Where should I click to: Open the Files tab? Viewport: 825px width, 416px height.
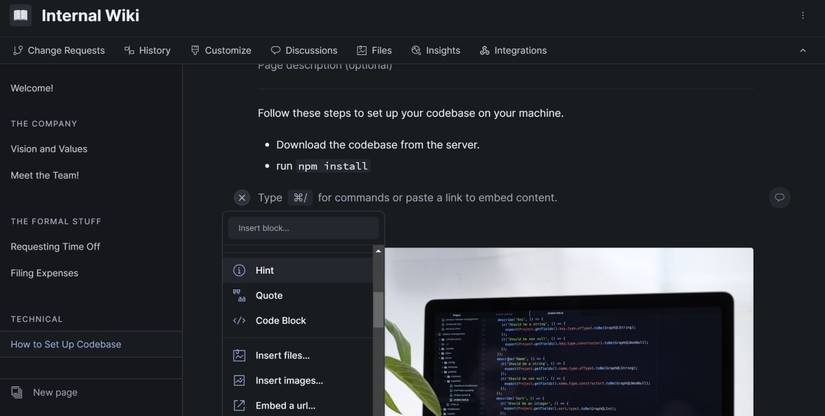pyautogui.click(x=374, y=50)
